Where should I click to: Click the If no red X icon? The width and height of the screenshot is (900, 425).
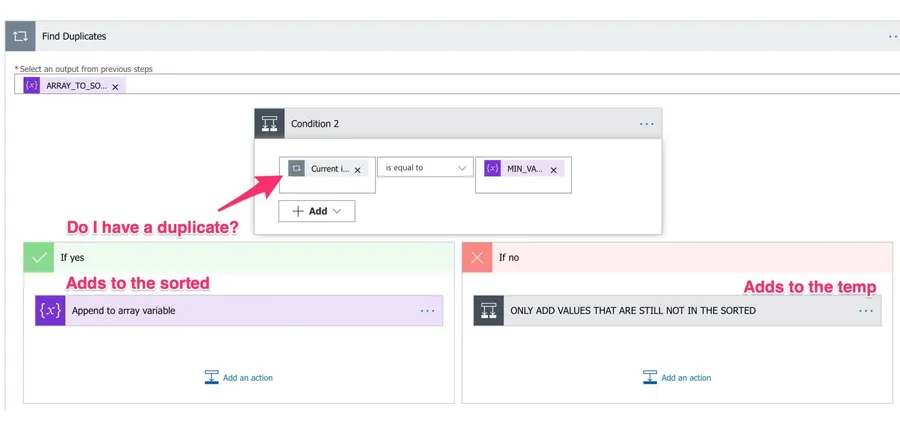coord(477,257)
